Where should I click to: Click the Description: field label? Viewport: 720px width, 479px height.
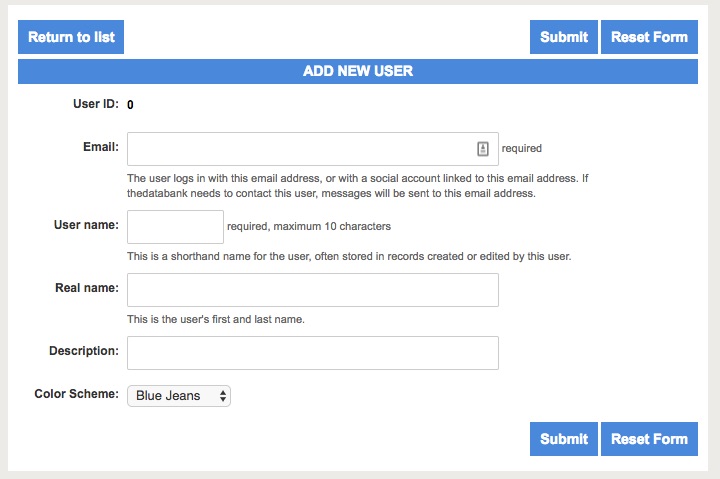(x=84, y=351)
